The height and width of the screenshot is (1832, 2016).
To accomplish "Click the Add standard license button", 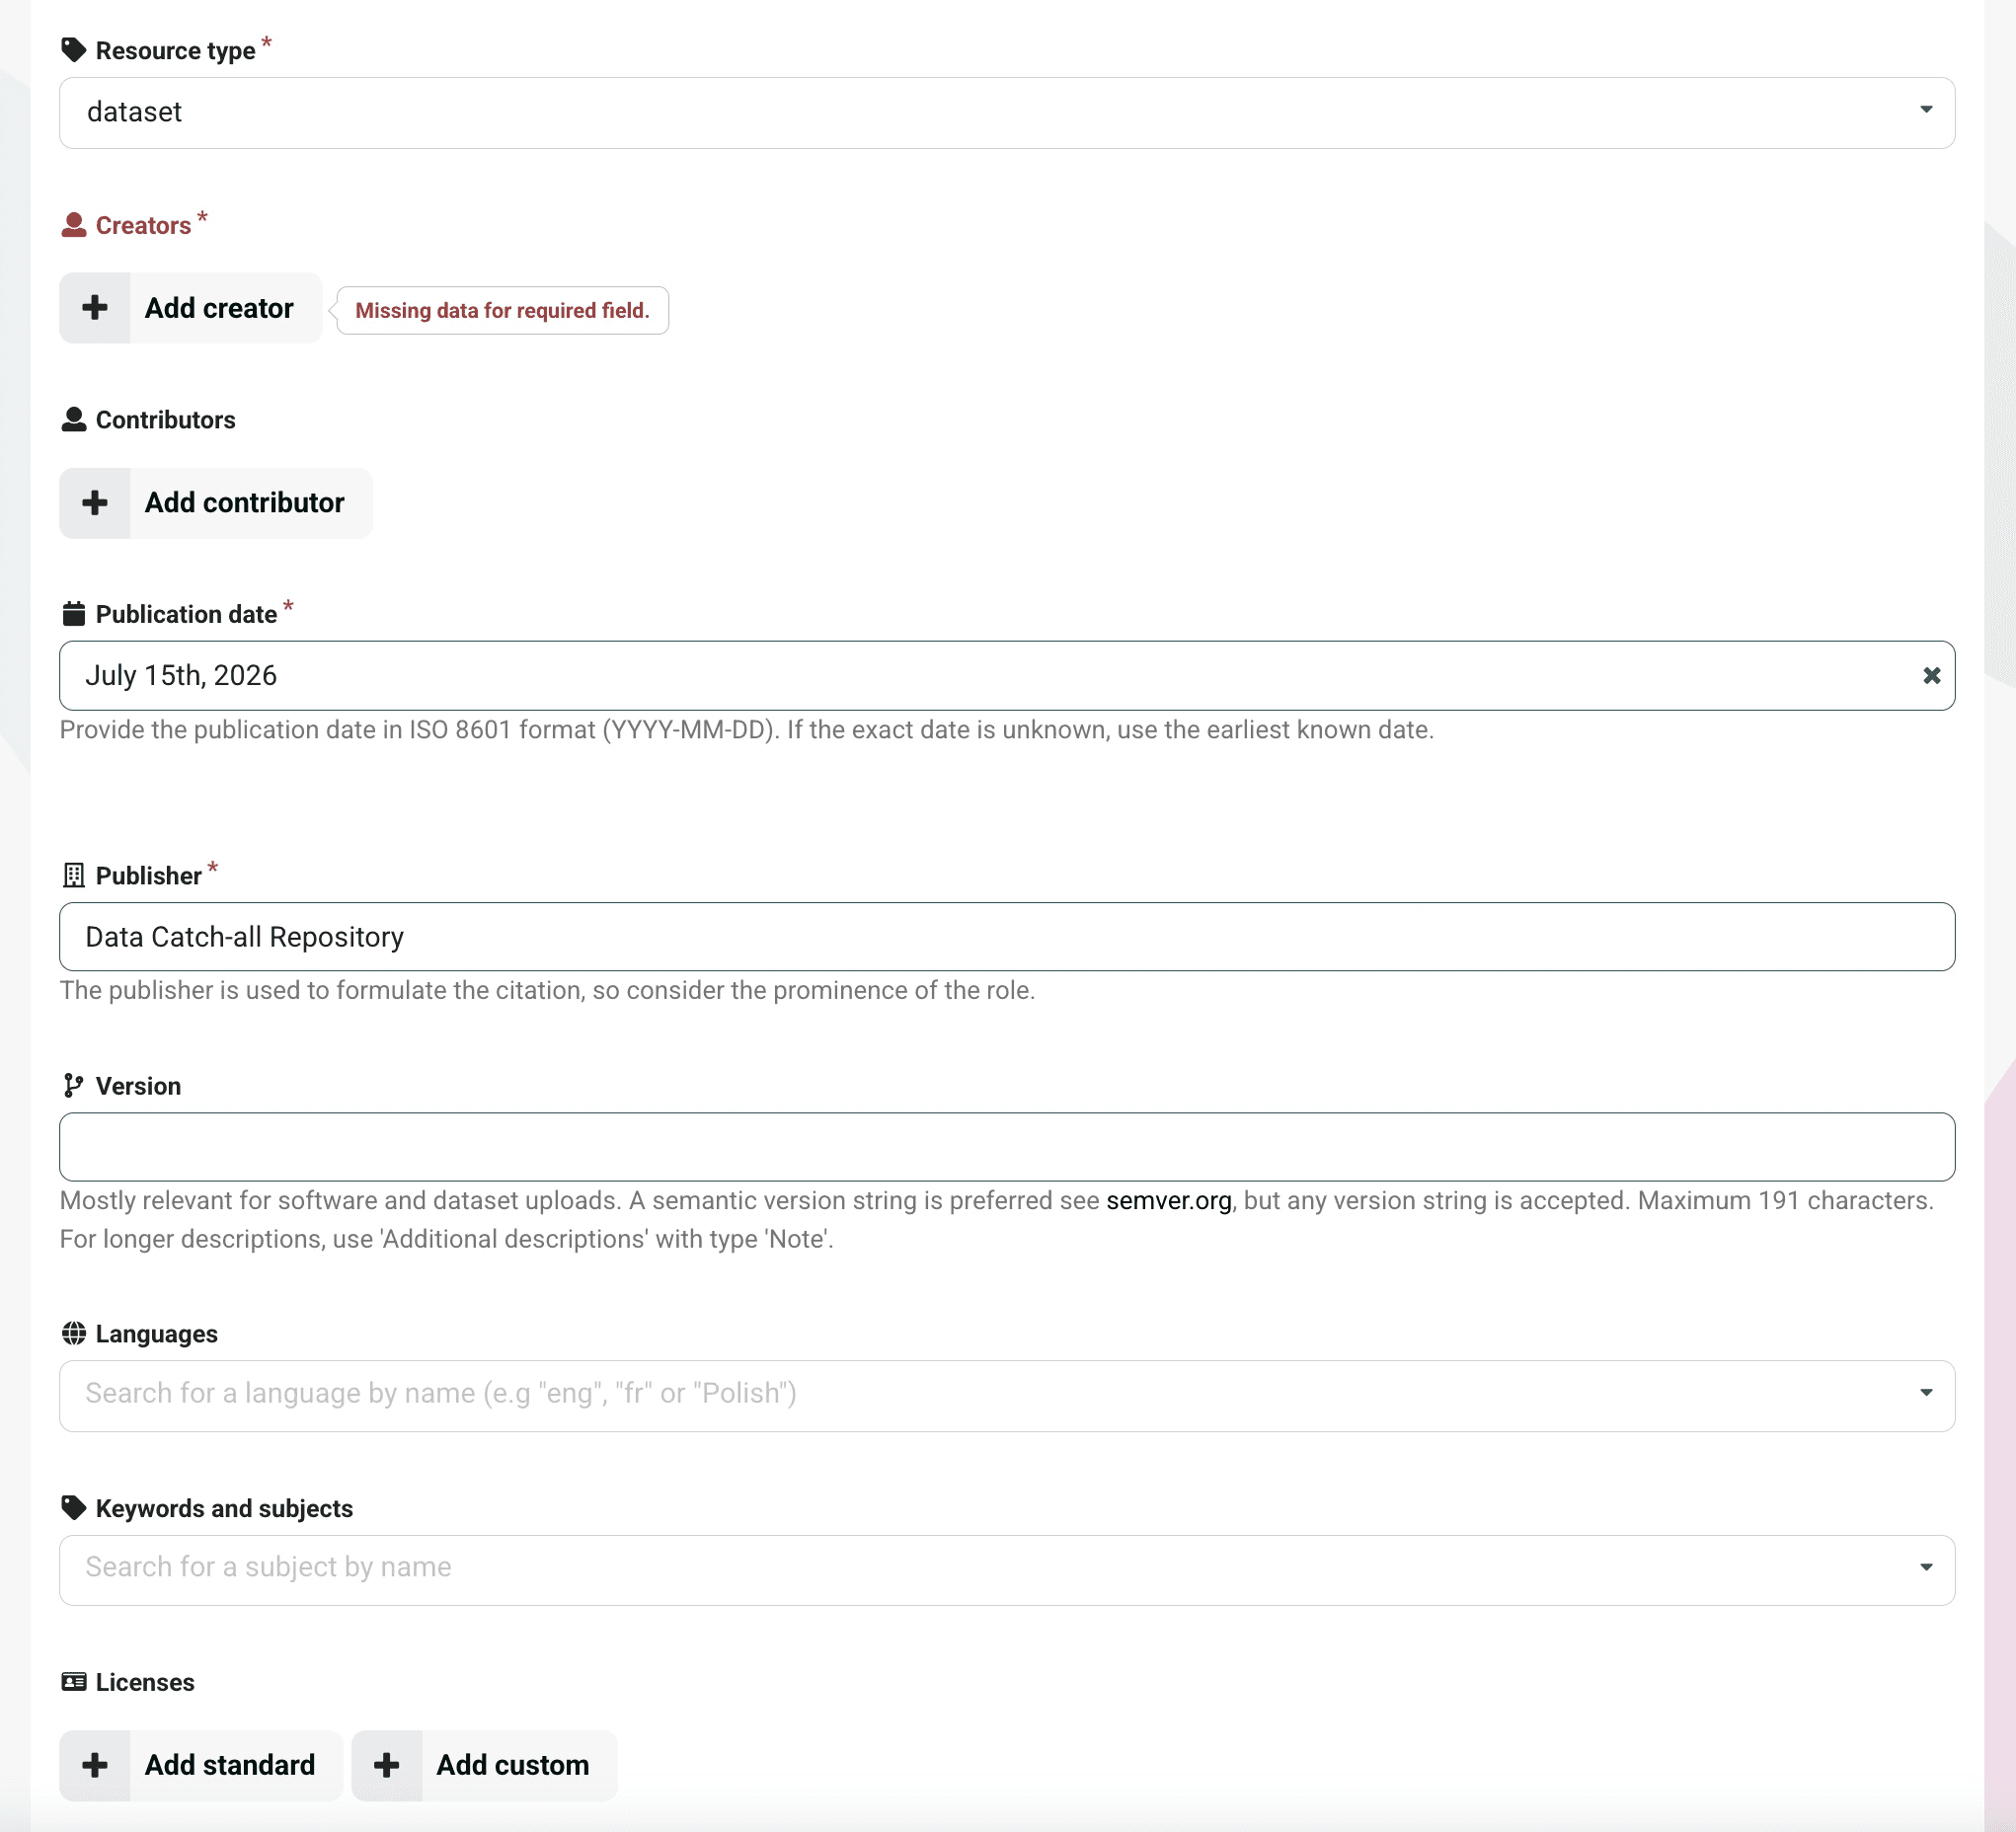I will click(x=201, y=1766).
